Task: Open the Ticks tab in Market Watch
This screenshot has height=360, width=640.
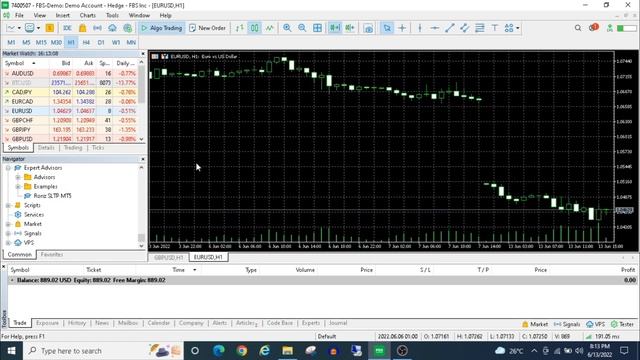Action: tap(98, 148)
